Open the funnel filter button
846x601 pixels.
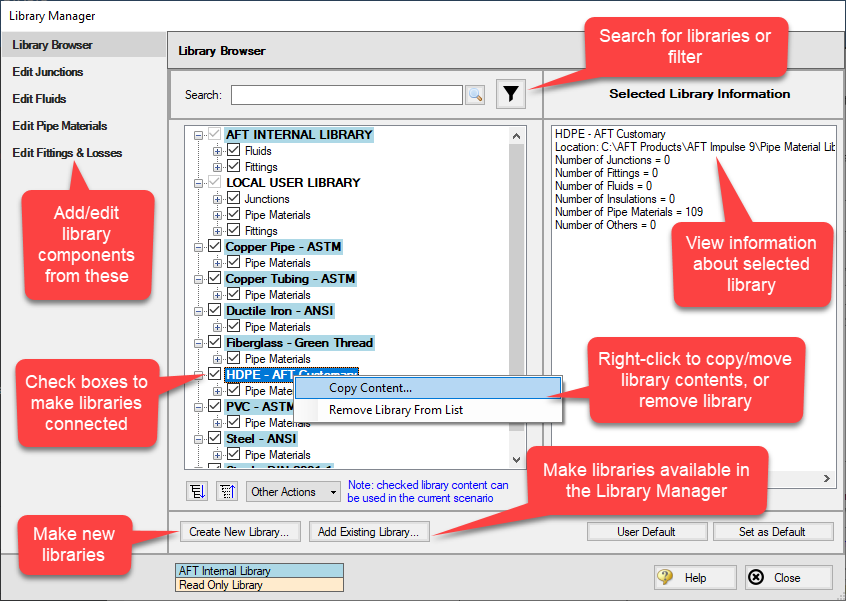click(x=511, y=94)
